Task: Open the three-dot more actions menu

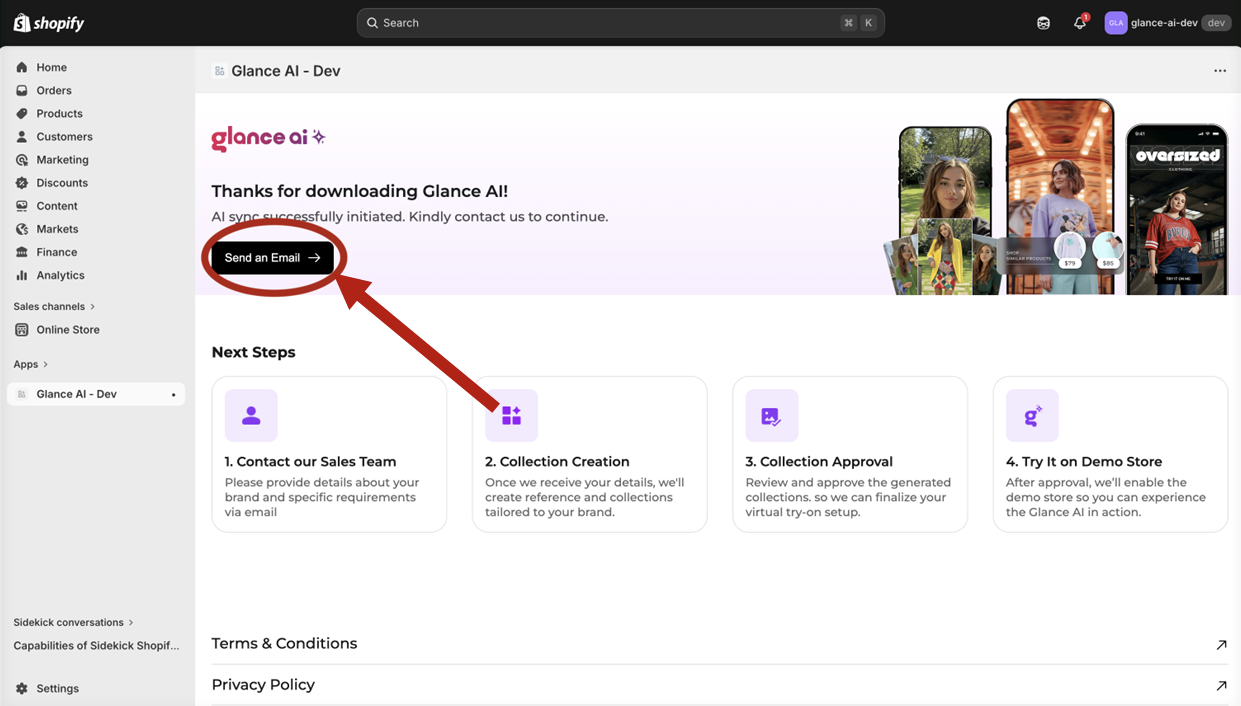Action: click(x=1220, y=71)
